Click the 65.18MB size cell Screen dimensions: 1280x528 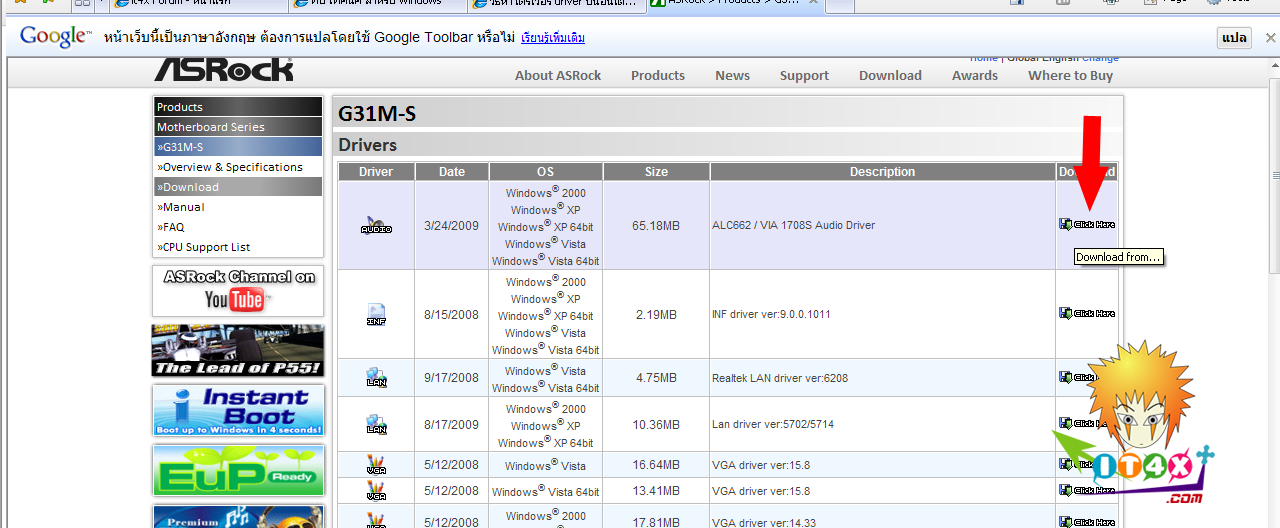point(656,226)
